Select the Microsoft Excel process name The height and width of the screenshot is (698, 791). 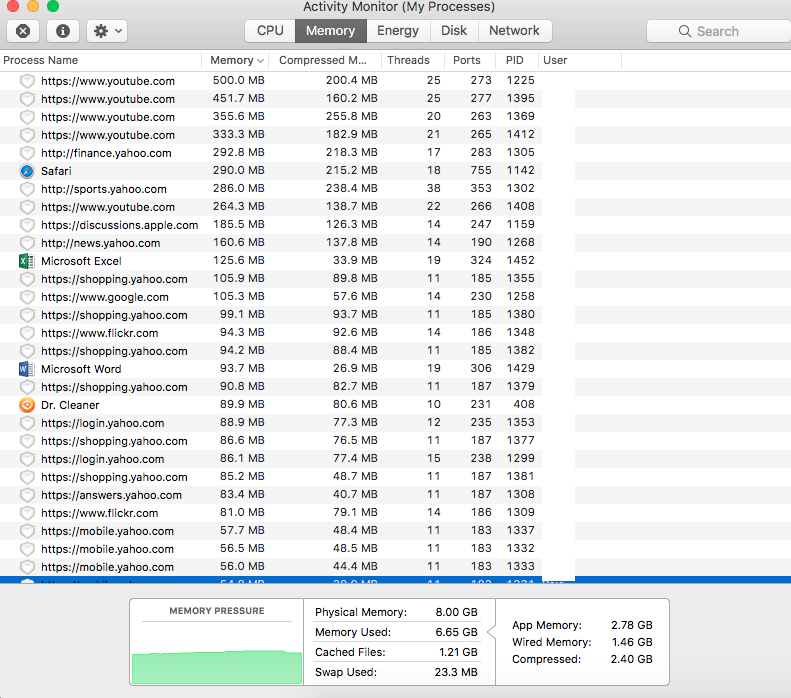click(x=81, y=261)
